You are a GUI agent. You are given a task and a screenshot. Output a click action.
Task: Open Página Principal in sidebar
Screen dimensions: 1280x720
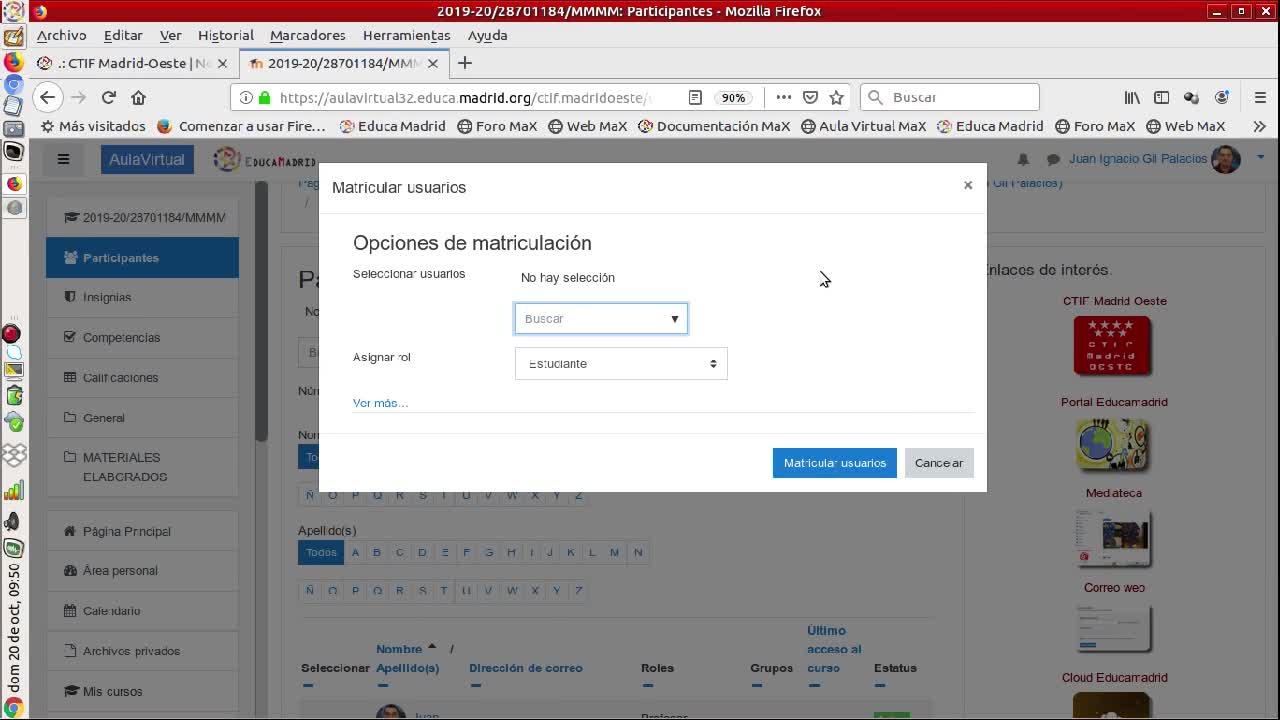click(142, 531)
